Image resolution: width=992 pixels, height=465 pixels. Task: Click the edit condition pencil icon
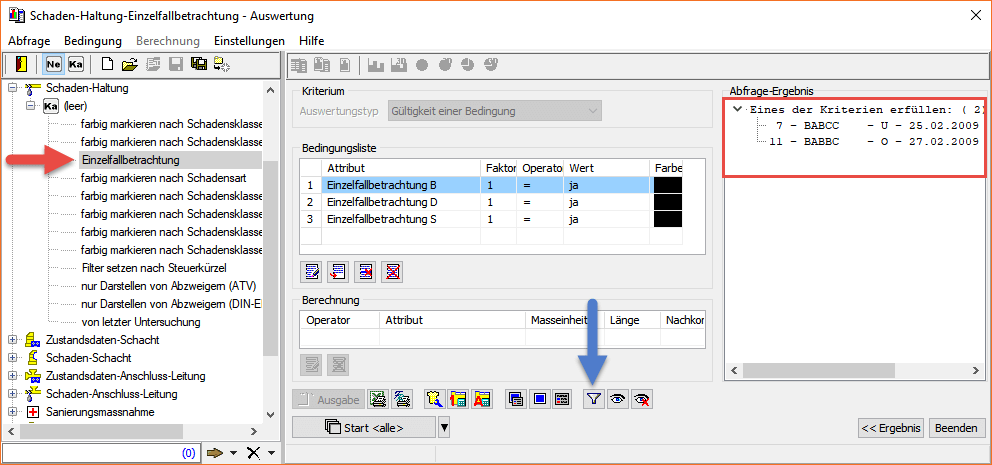click(312, 271)
